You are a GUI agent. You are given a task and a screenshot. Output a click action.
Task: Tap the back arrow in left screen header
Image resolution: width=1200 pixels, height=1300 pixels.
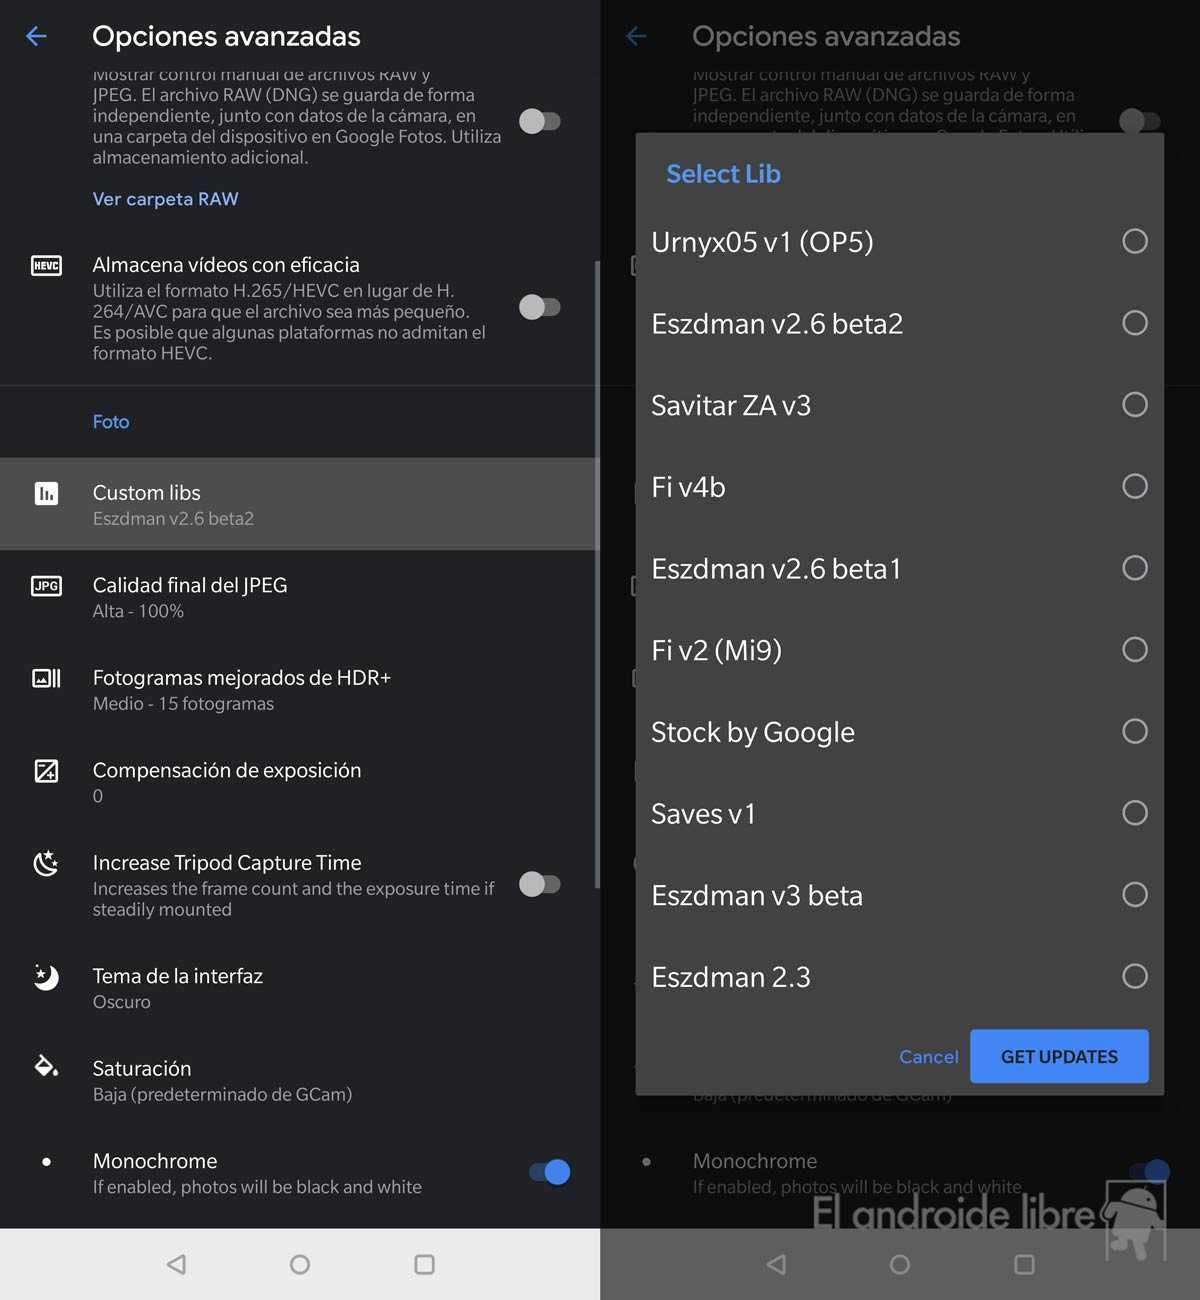point(37,37)
